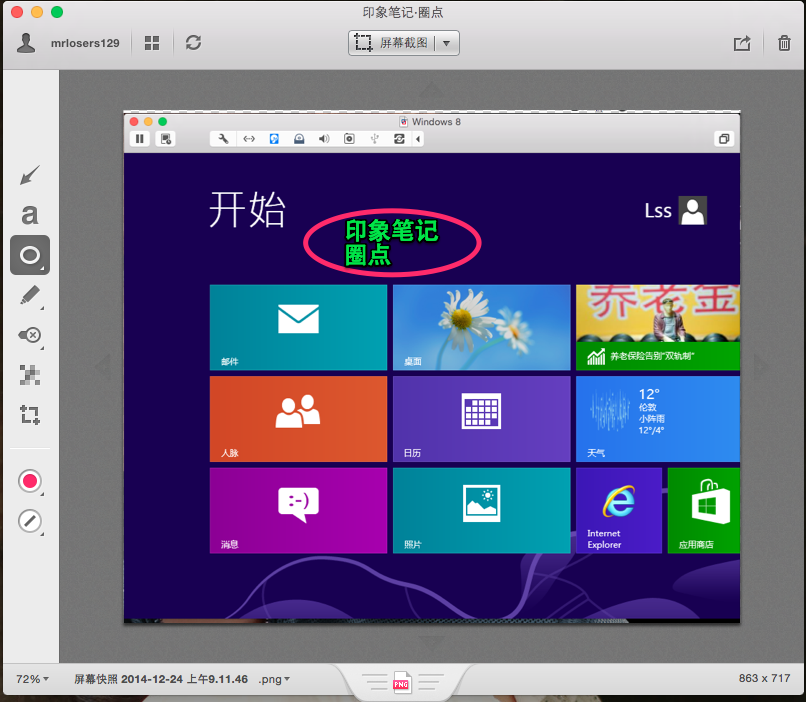The image size is (806, 702).
Task: Open the account user icon
Action: pos(26,43)
